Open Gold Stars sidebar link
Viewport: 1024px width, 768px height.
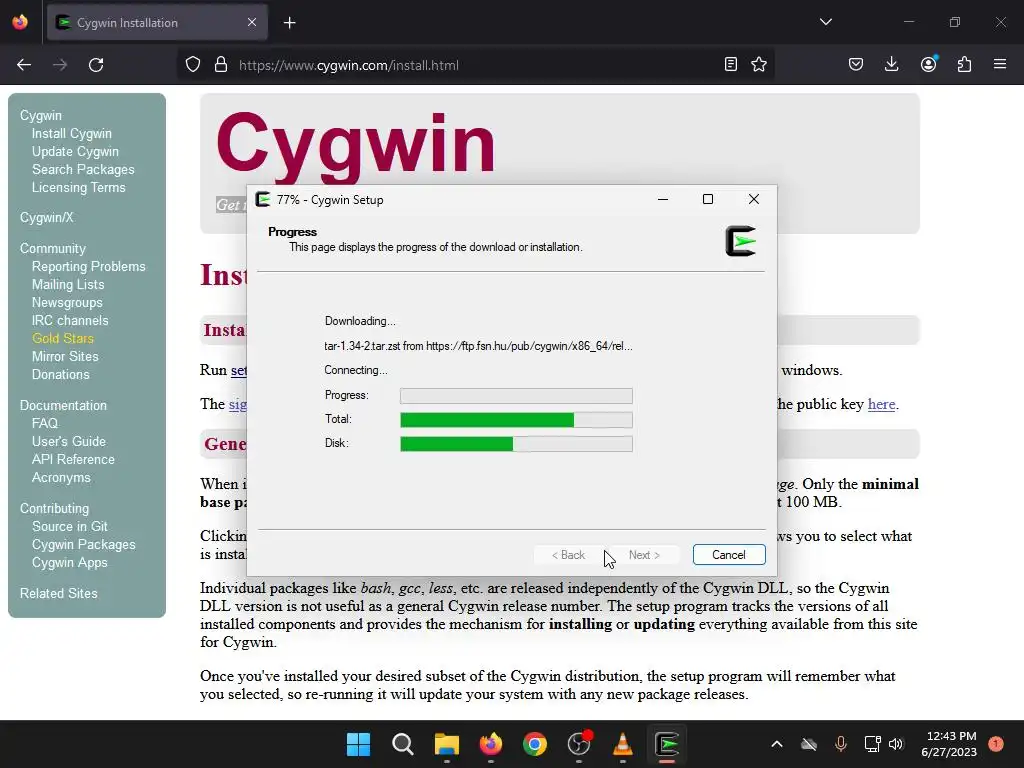pos(63,338)
